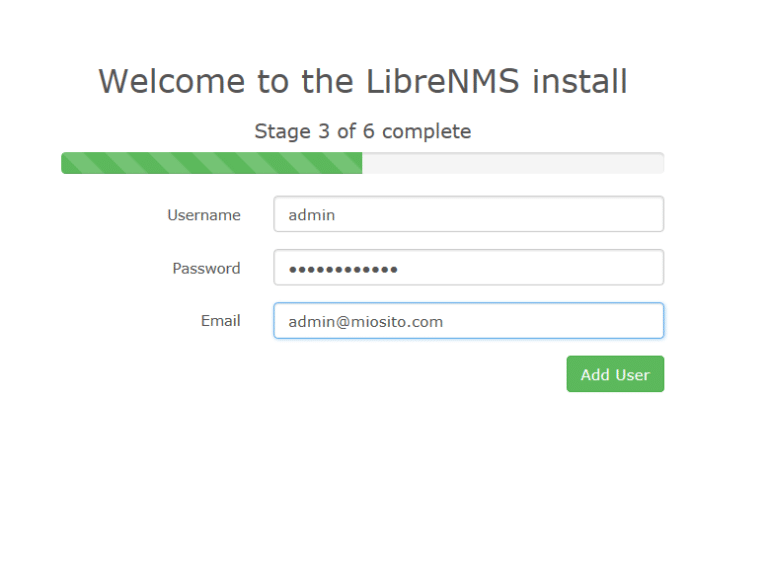Click the number 6 in stage text
The height and width of the screenshot is (566, 768).
point(368,131)
